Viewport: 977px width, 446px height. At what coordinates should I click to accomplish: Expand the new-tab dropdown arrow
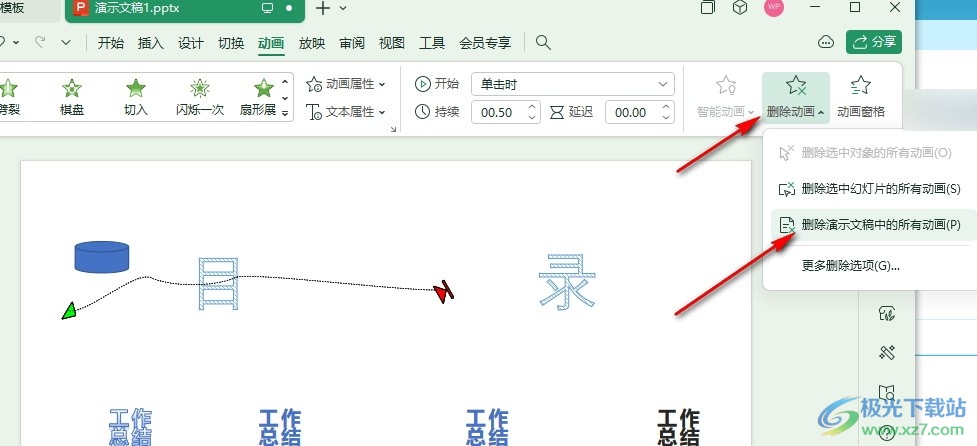[343, 9]
